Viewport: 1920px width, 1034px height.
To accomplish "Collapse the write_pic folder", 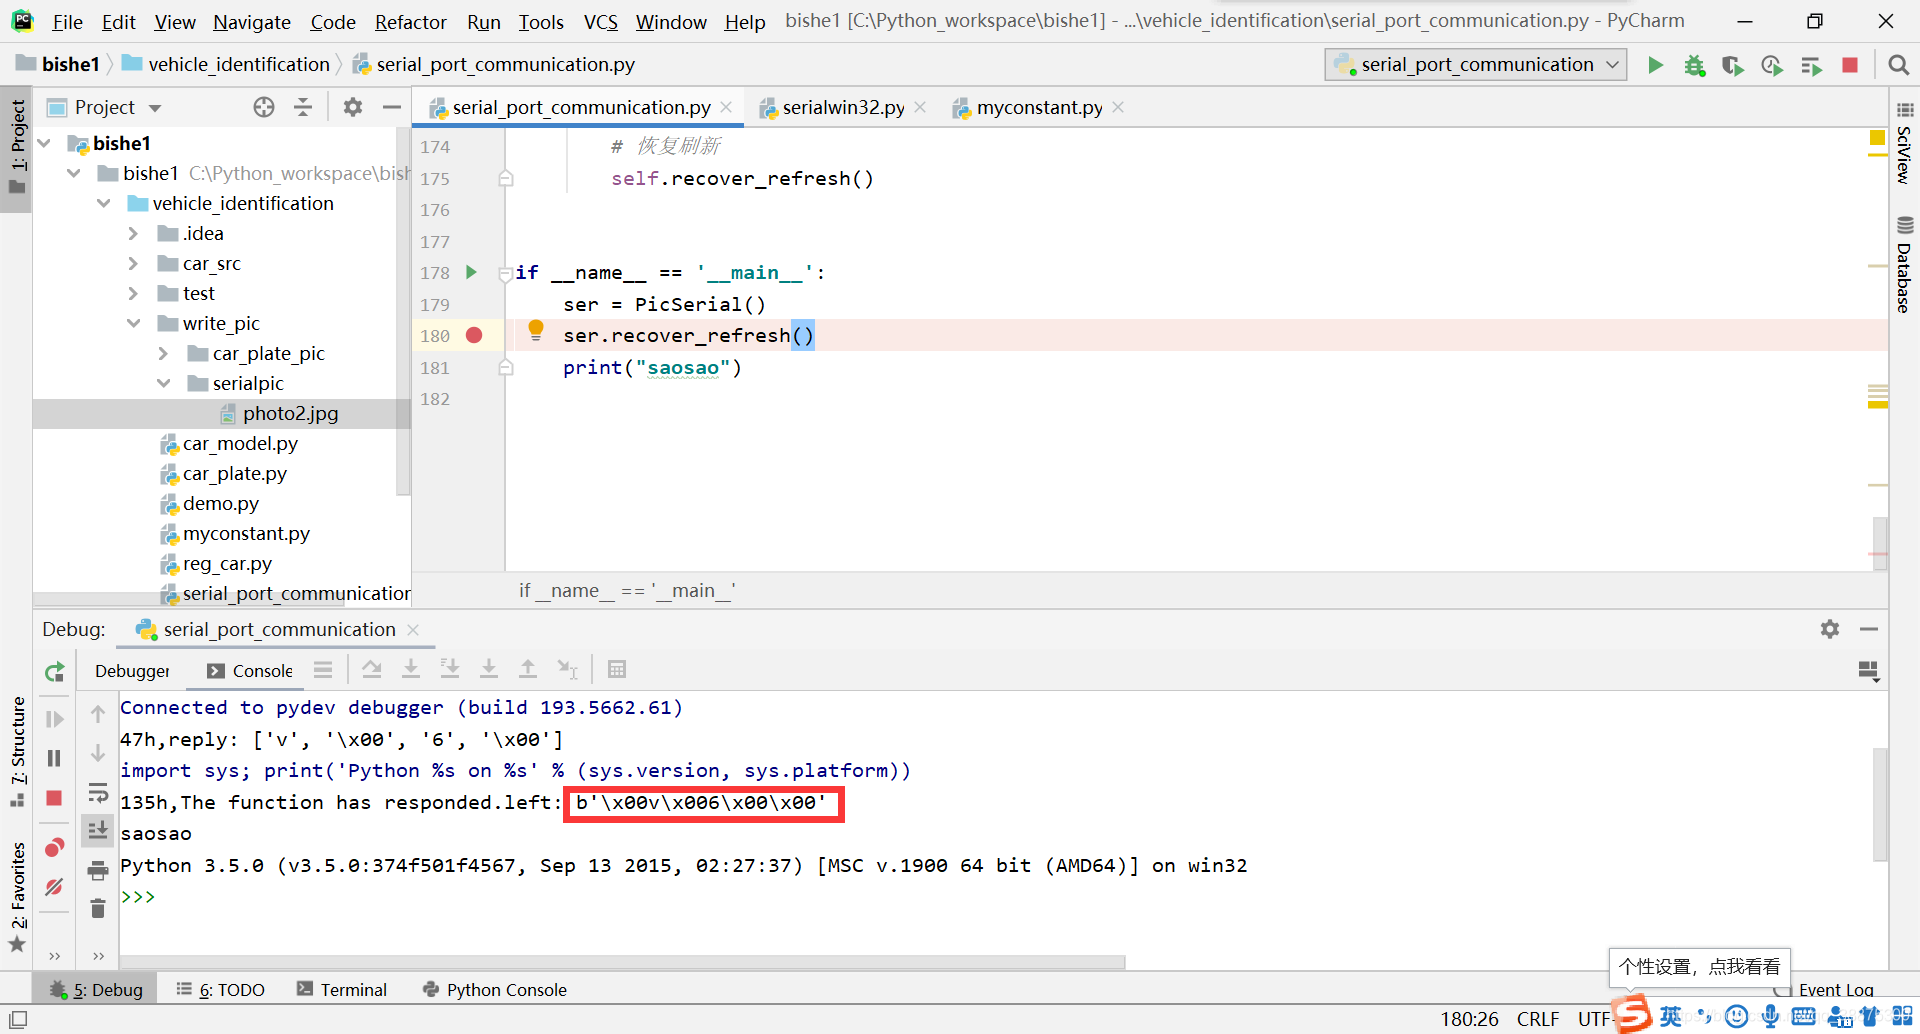I will click(133, 324).
